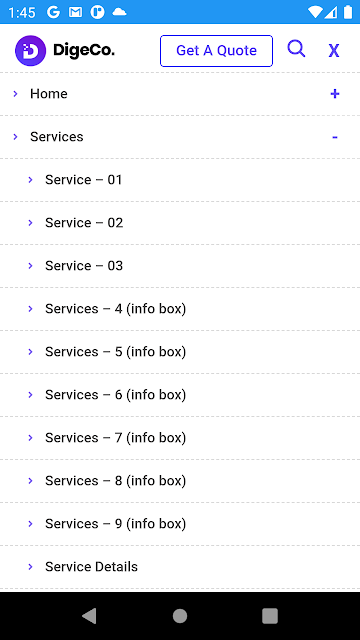Tap the Android back navigation button
This screenshot has height=640, width=360.
(x=89, y=616)
